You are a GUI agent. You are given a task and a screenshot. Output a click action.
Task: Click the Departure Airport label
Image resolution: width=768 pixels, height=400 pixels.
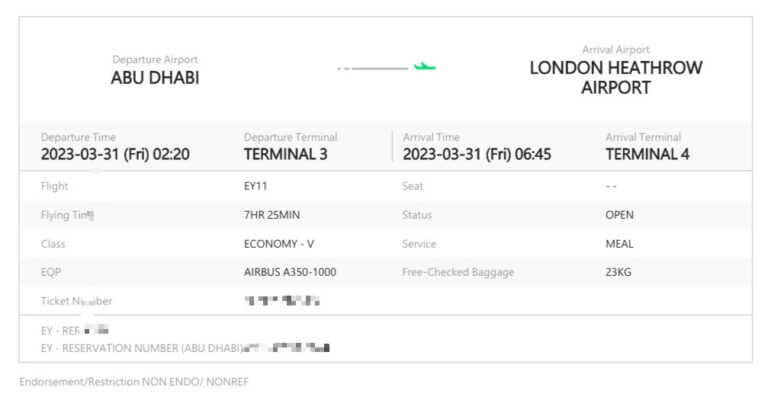point(155,59)
